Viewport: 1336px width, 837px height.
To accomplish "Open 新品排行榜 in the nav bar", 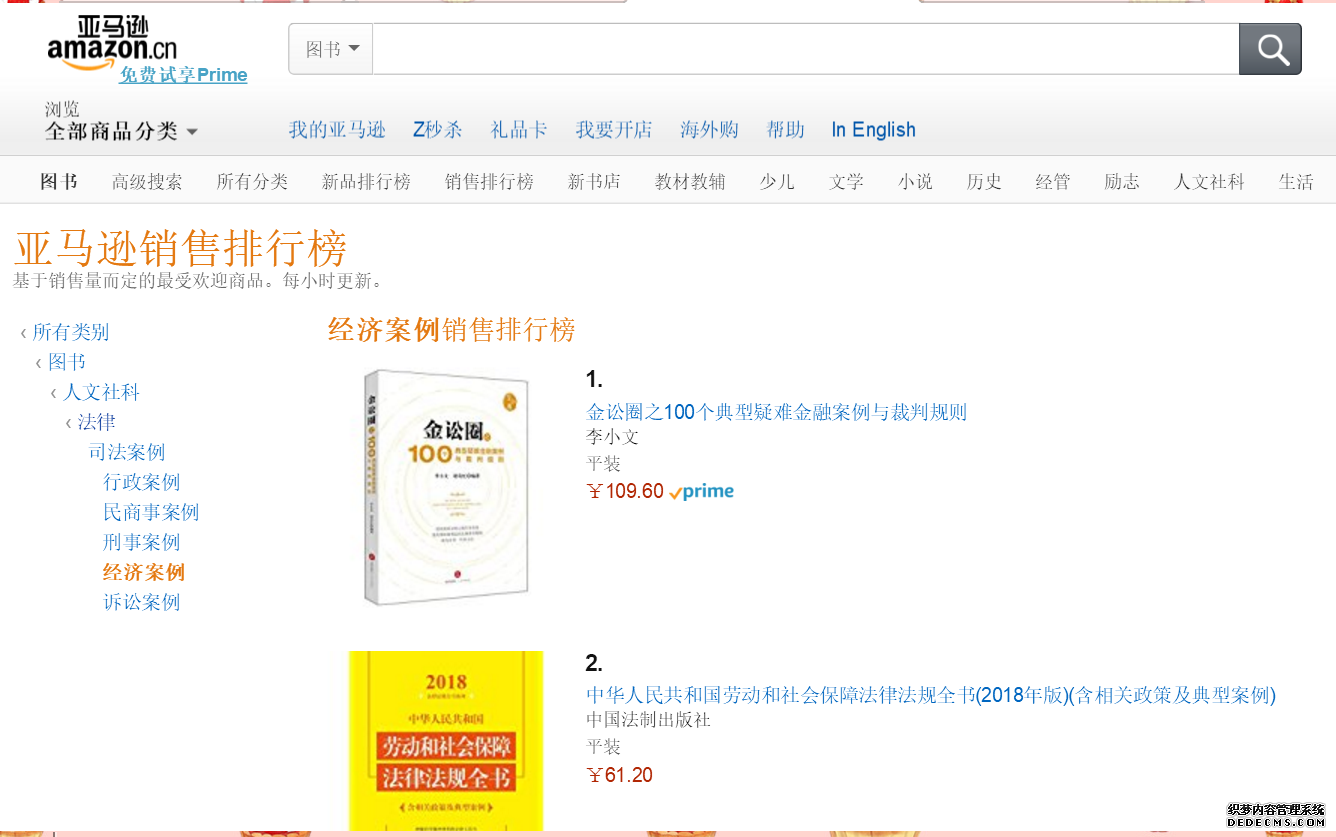I will pyautogui.click(x=366, y=181).
